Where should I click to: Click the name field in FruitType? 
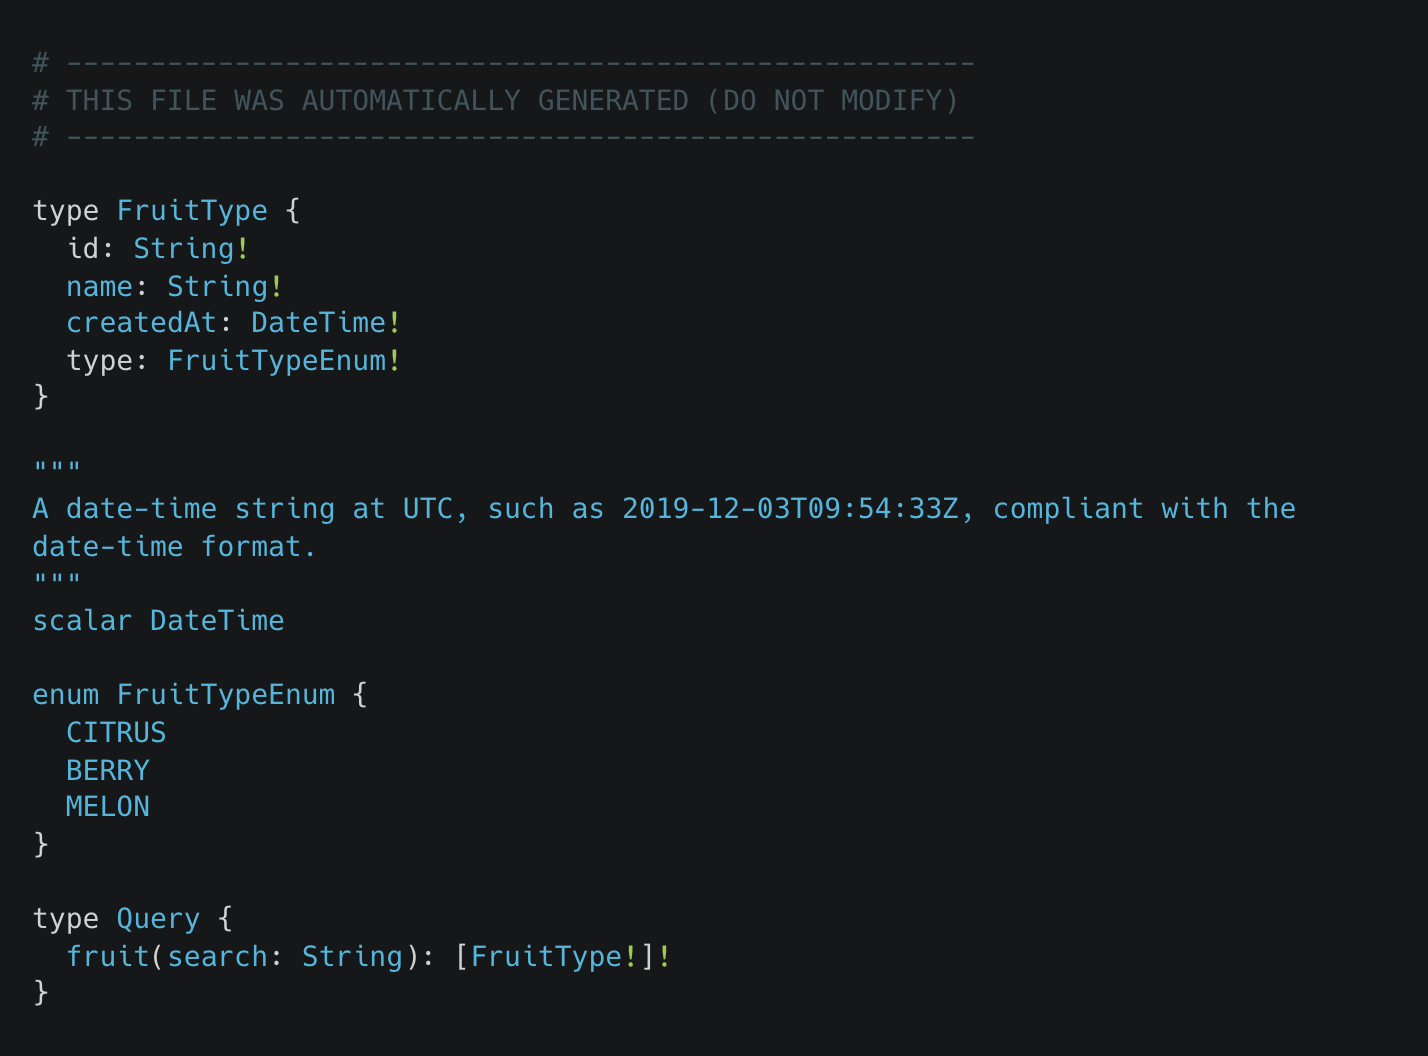coord(99,287)
